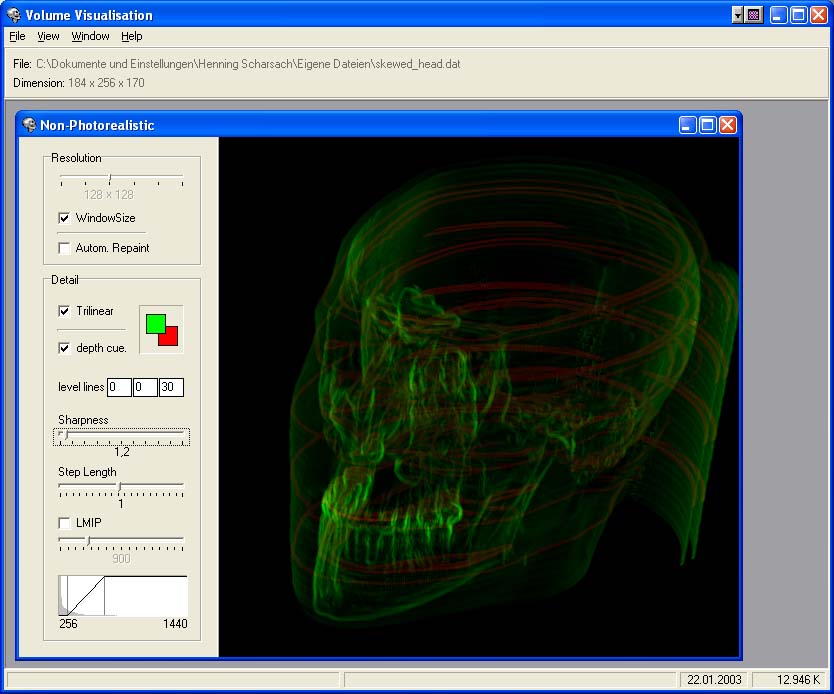This screenshot has width=834, height=694.
Task: Click the purple grid icon in title bar
Action: pyautogui.click(x=754, y=15)
